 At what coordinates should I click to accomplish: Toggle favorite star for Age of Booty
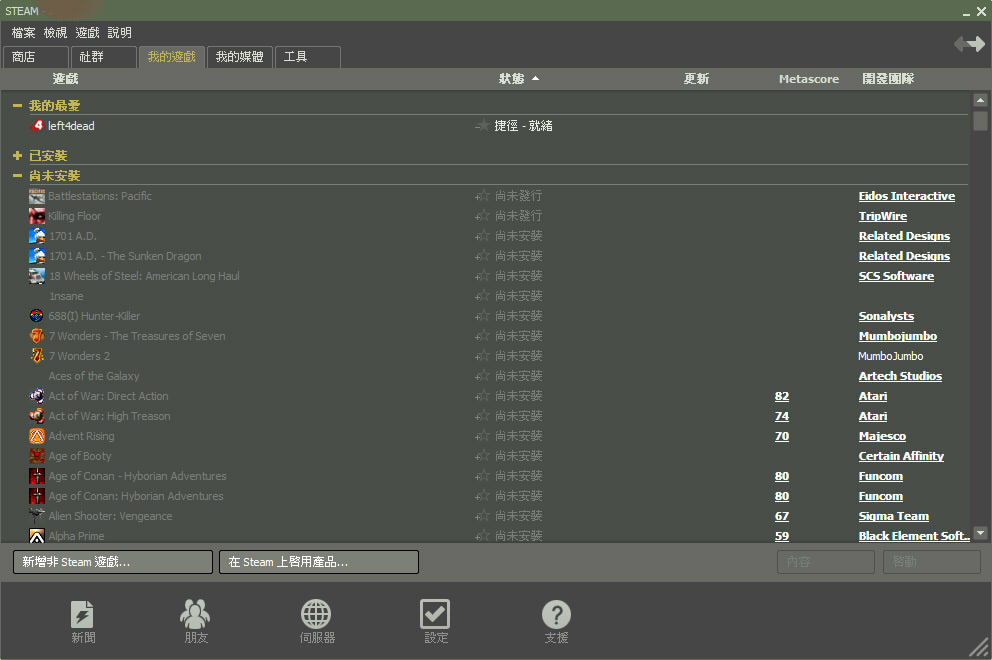[483, 456]
